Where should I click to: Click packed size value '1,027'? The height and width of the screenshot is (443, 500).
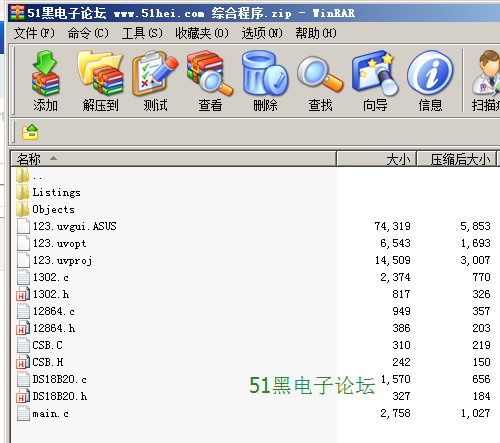(475, 413)
